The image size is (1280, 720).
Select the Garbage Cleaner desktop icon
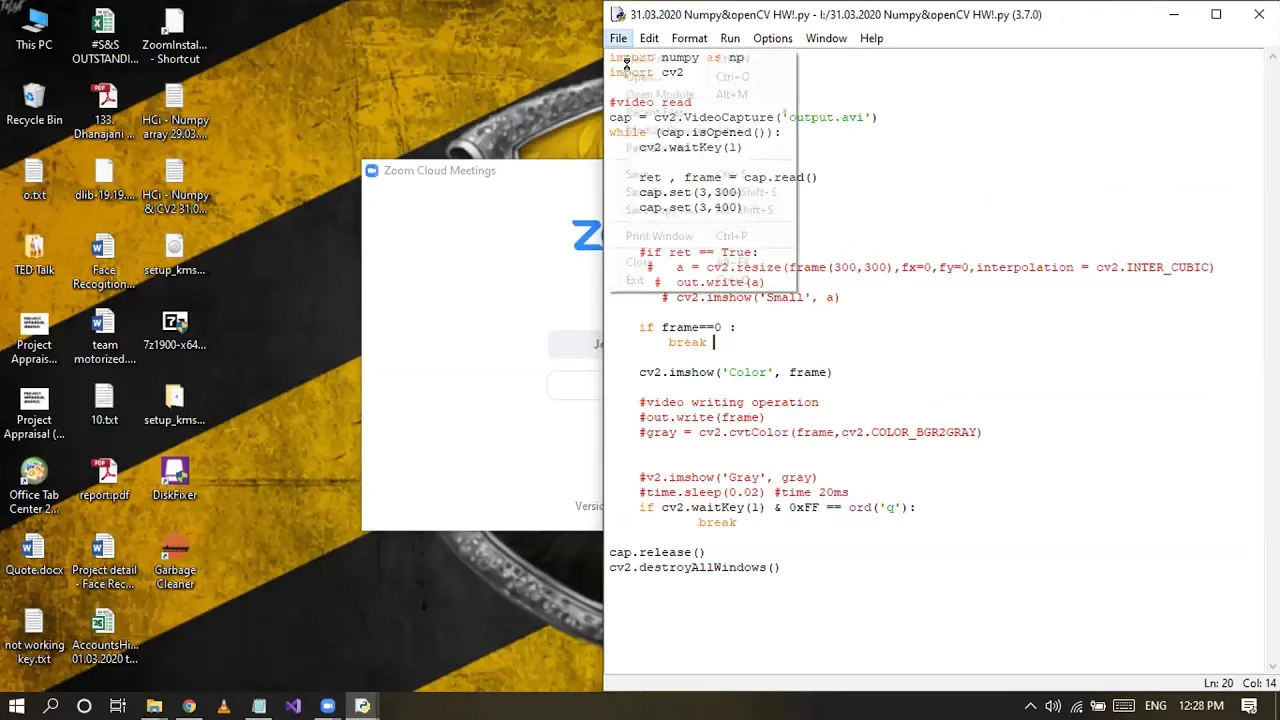point(175,562)
